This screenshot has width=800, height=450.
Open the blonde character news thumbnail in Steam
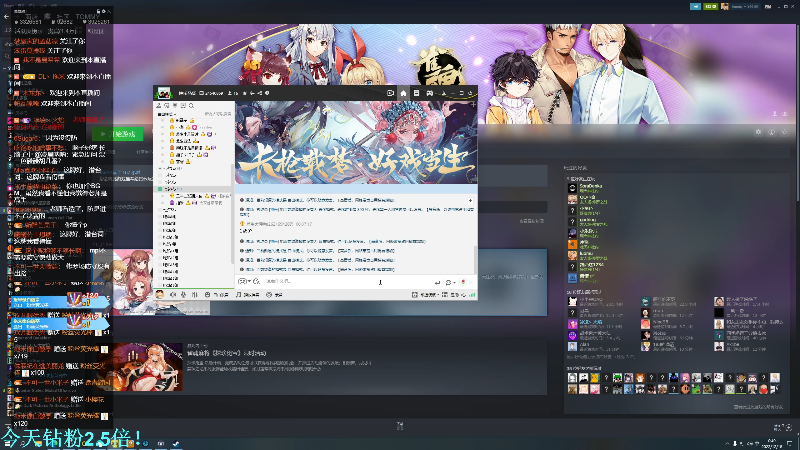[x=147, y=366]
